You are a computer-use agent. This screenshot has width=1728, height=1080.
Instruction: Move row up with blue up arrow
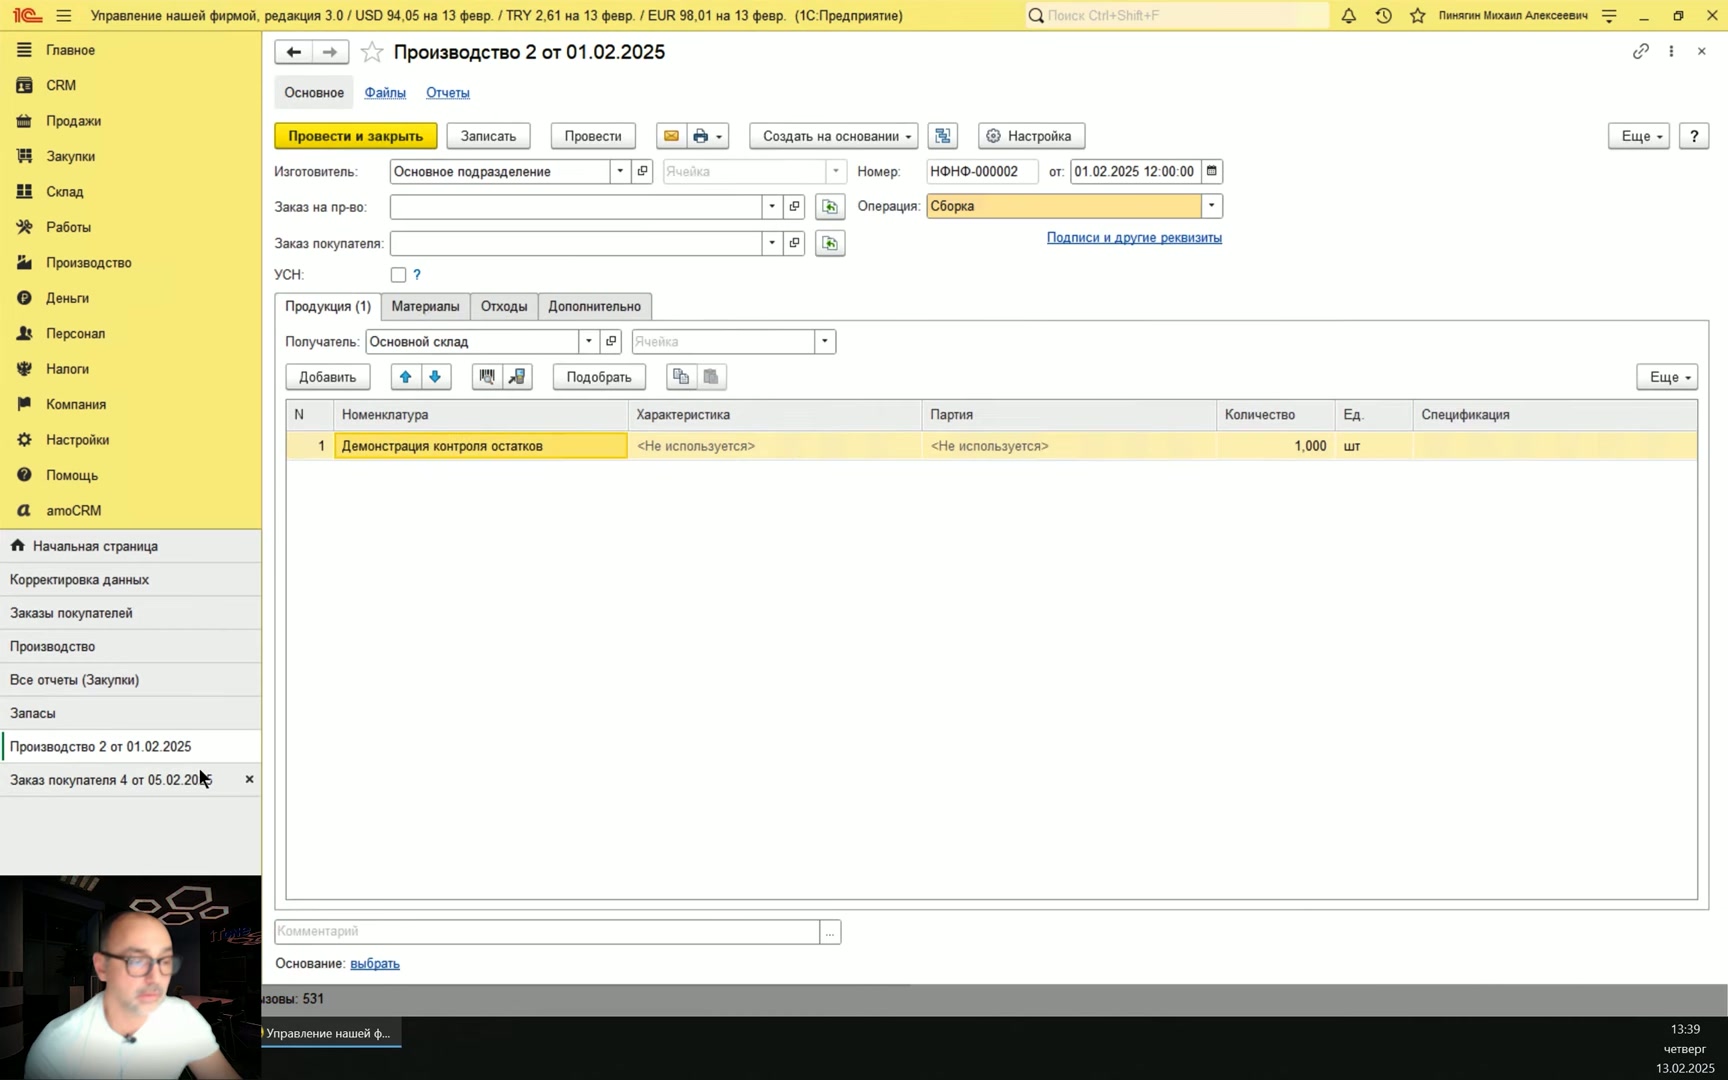[405, 377]
